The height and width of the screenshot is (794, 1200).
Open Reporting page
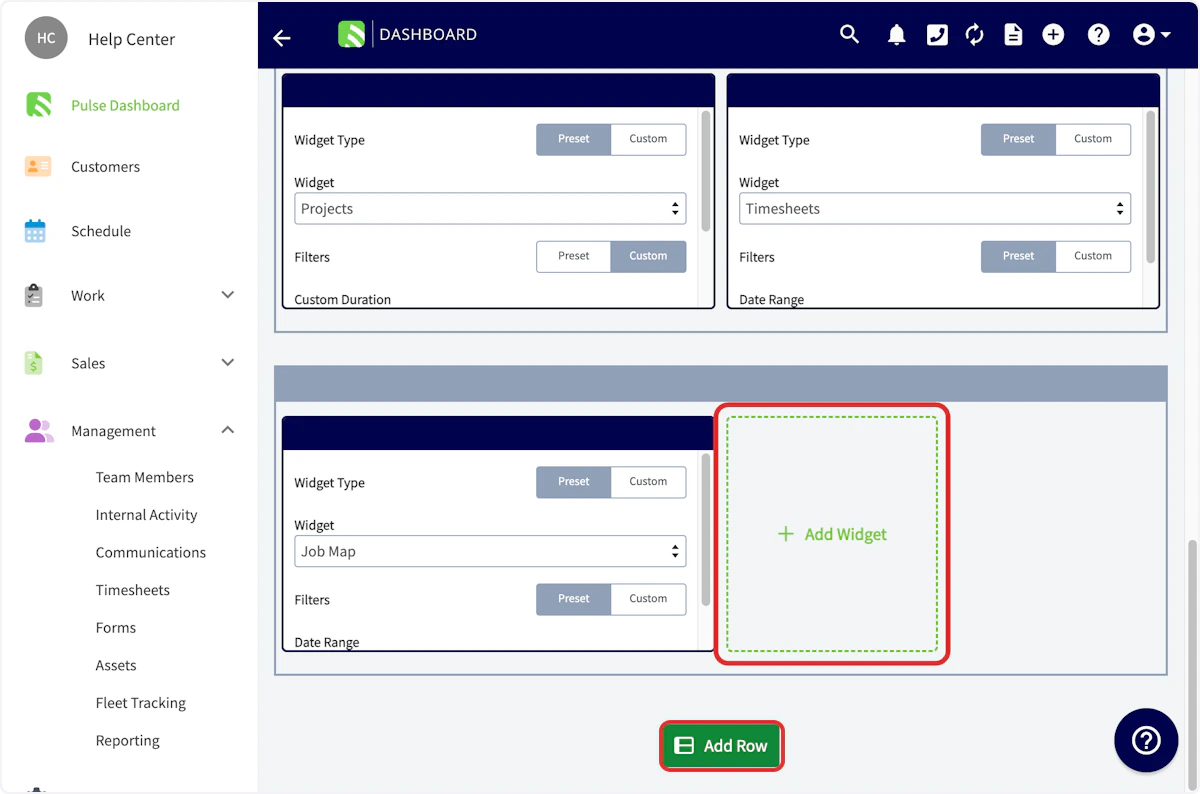tap(128, 741)
